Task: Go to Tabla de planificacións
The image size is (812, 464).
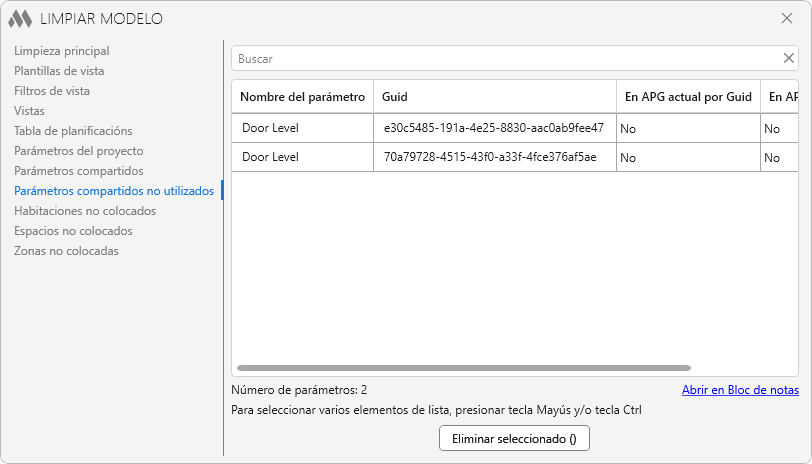Action: click(73, 131)
